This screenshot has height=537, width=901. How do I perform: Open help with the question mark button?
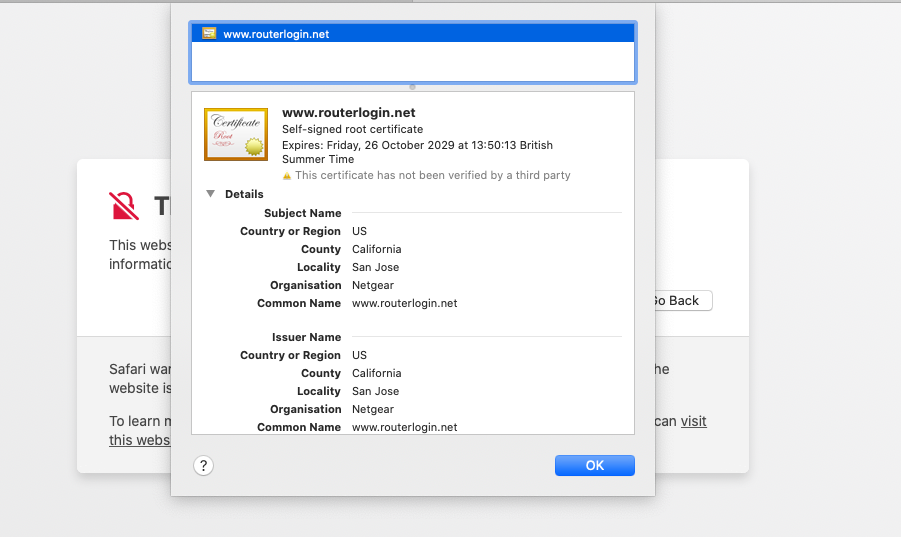[203, 466]
